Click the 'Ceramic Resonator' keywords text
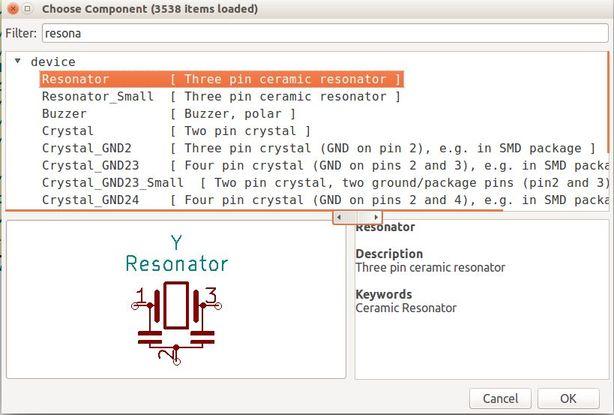This screenshot has width=614, height=415. coord(406,308)
